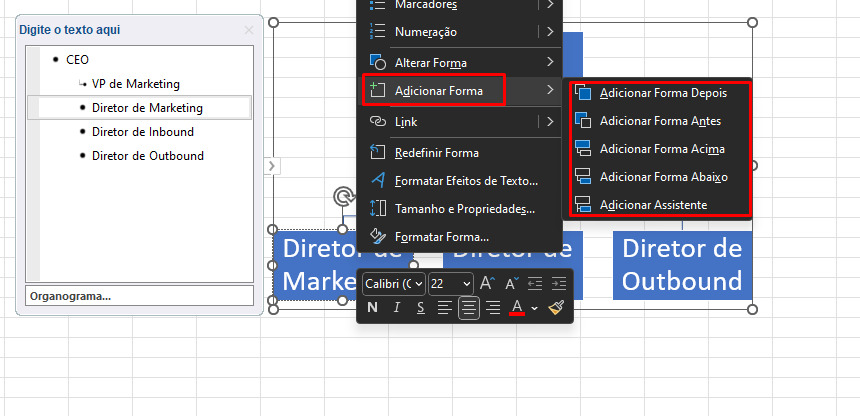Align text right in mini toolbar
Screen dimensions: 860x416
(x=493, y=308)
